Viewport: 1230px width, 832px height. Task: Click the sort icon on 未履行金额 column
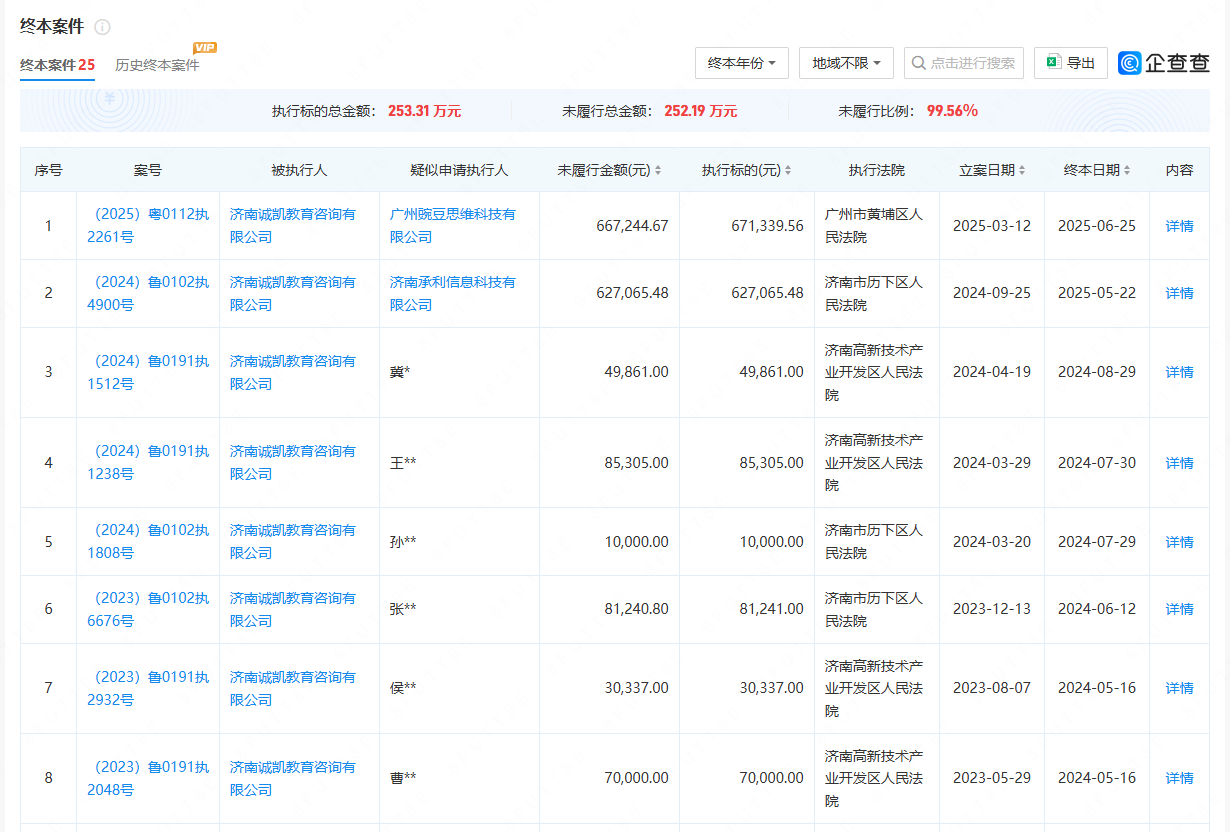tap(658, 171)
